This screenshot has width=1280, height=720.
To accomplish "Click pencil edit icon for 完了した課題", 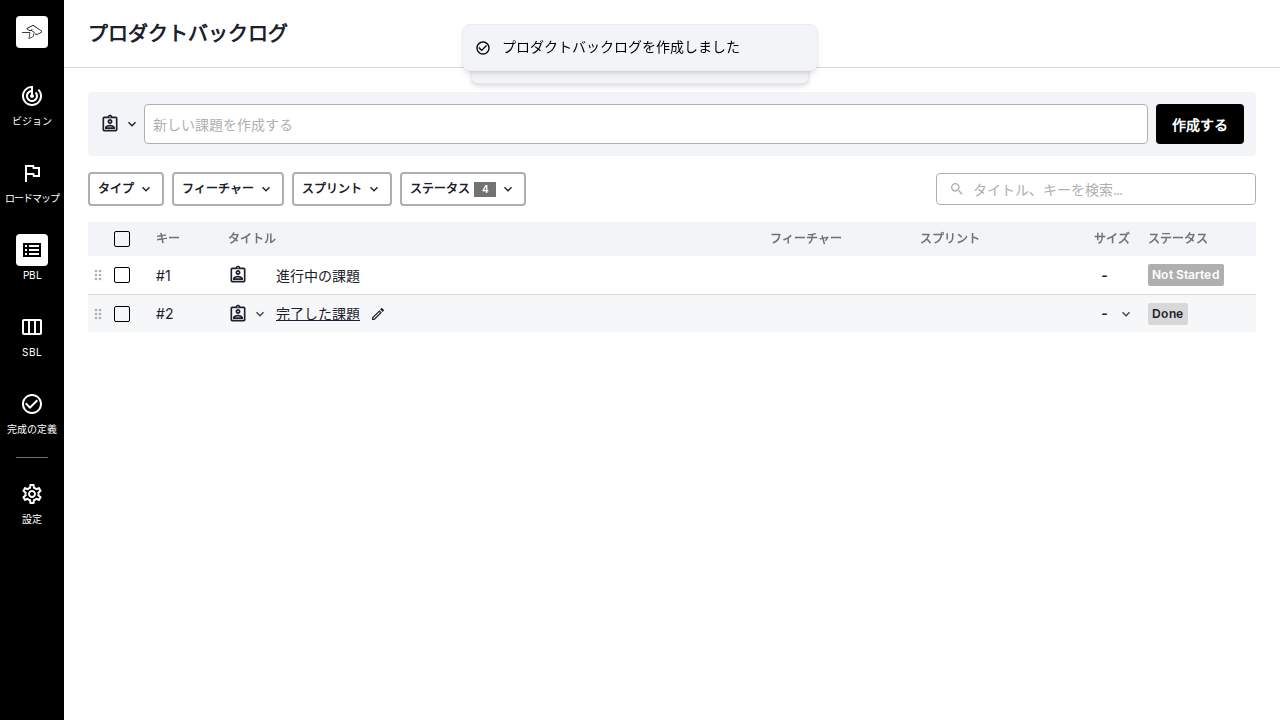I will pos(378,314).
